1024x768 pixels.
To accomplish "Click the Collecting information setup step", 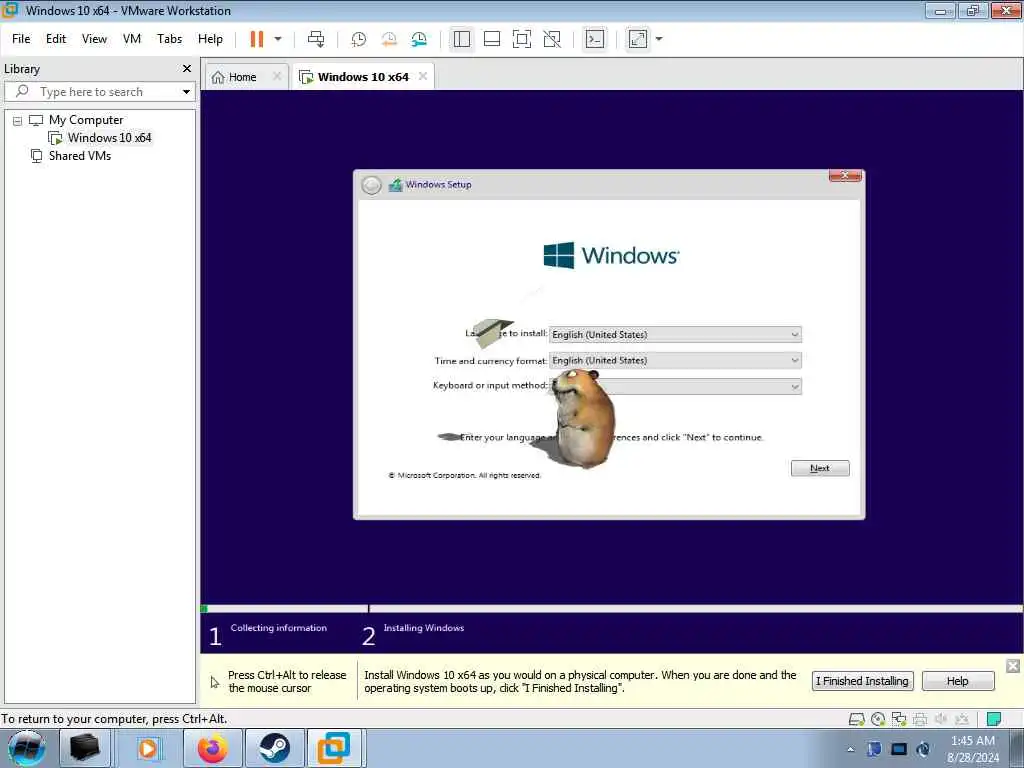I will tap(278, 628).
